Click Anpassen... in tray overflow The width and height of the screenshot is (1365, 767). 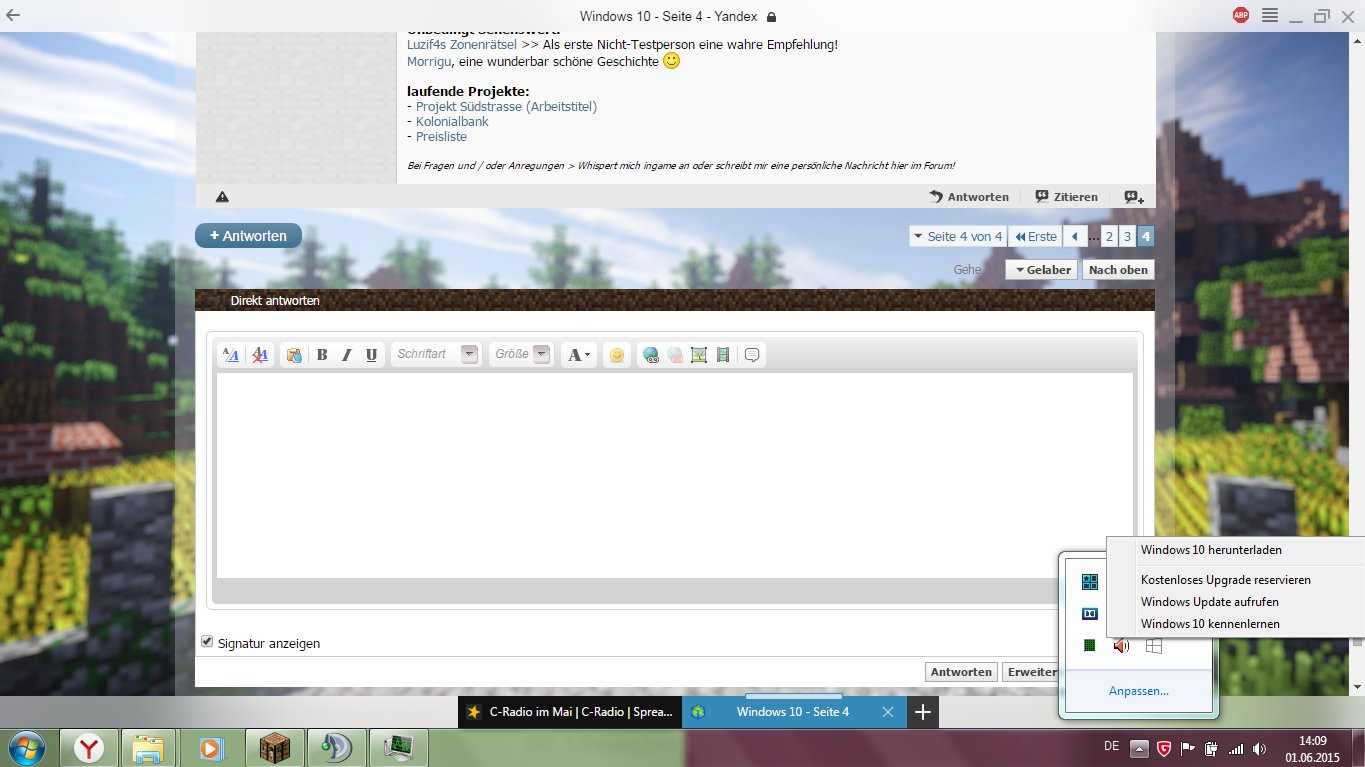tap(1139, 691)
